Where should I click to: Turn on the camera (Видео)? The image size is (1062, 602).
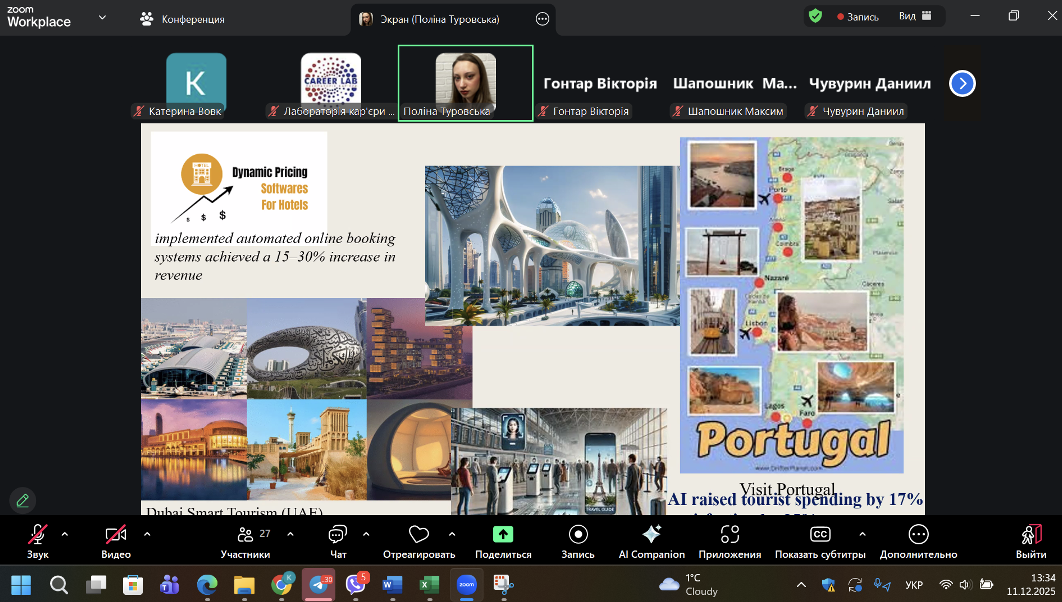pyautogui.click(x=116, y=535)
